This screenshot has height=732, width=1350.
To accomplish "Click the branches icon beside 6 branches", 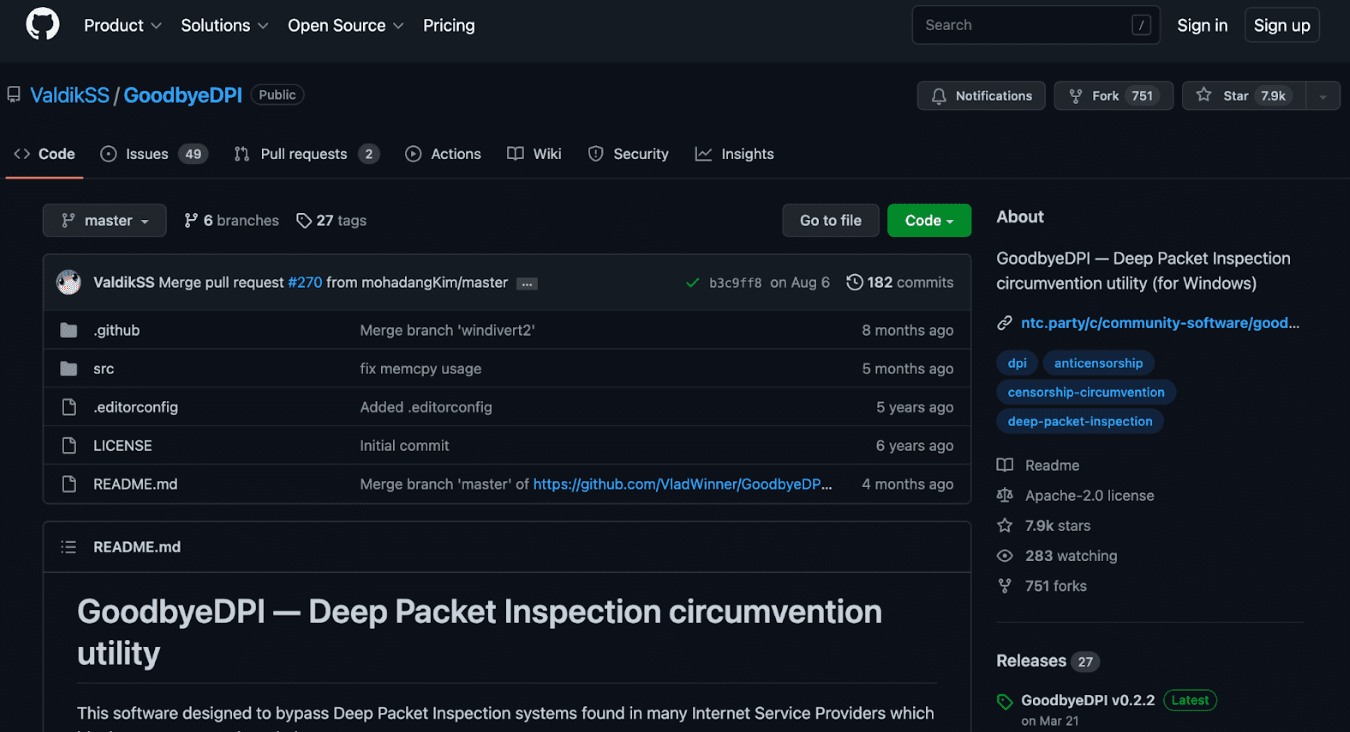I will click(x=191, y=220).
